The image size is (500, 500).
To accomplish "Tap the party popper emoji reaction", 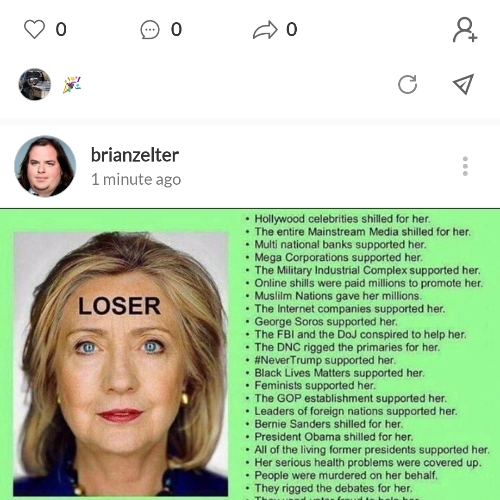I will [72, 85].
